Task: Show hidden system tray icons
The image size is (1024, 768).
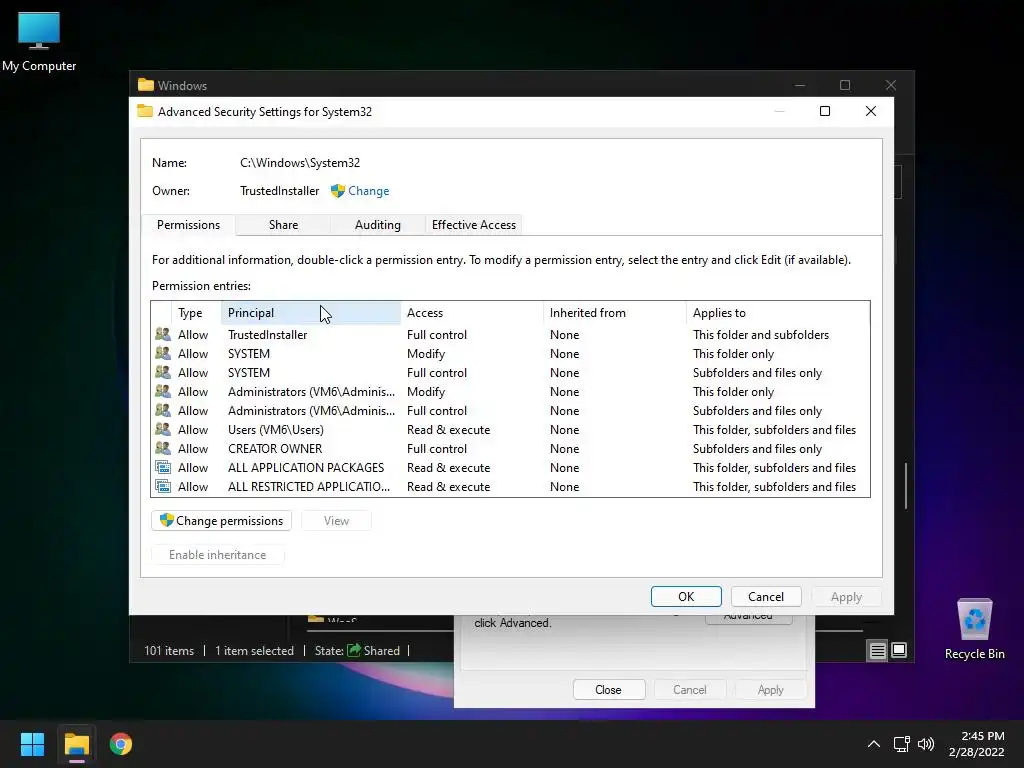Action: click(873, 744)
